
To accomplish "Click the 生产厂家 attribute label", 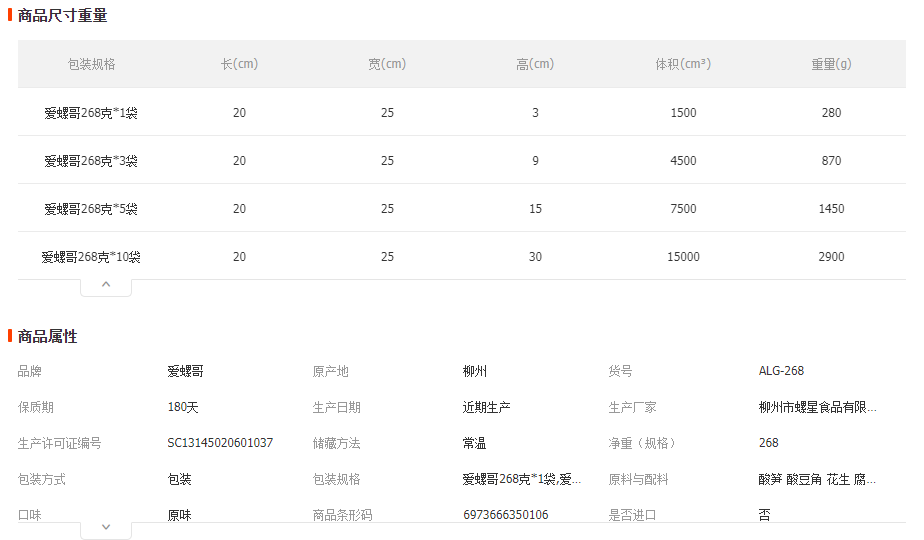I will pos(632,407).
